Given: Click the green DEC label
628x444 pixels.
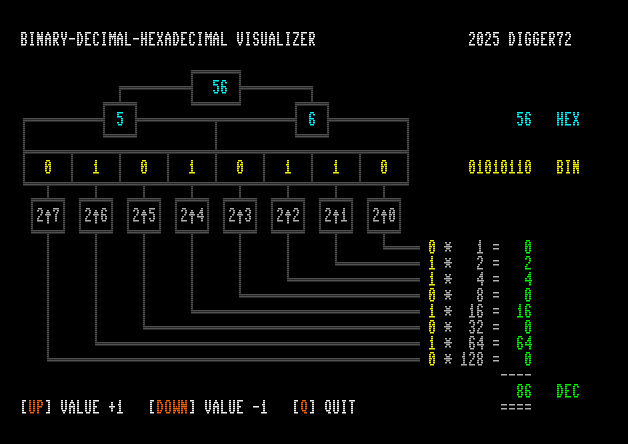Looking at the screenshot, I should (568, 391).
